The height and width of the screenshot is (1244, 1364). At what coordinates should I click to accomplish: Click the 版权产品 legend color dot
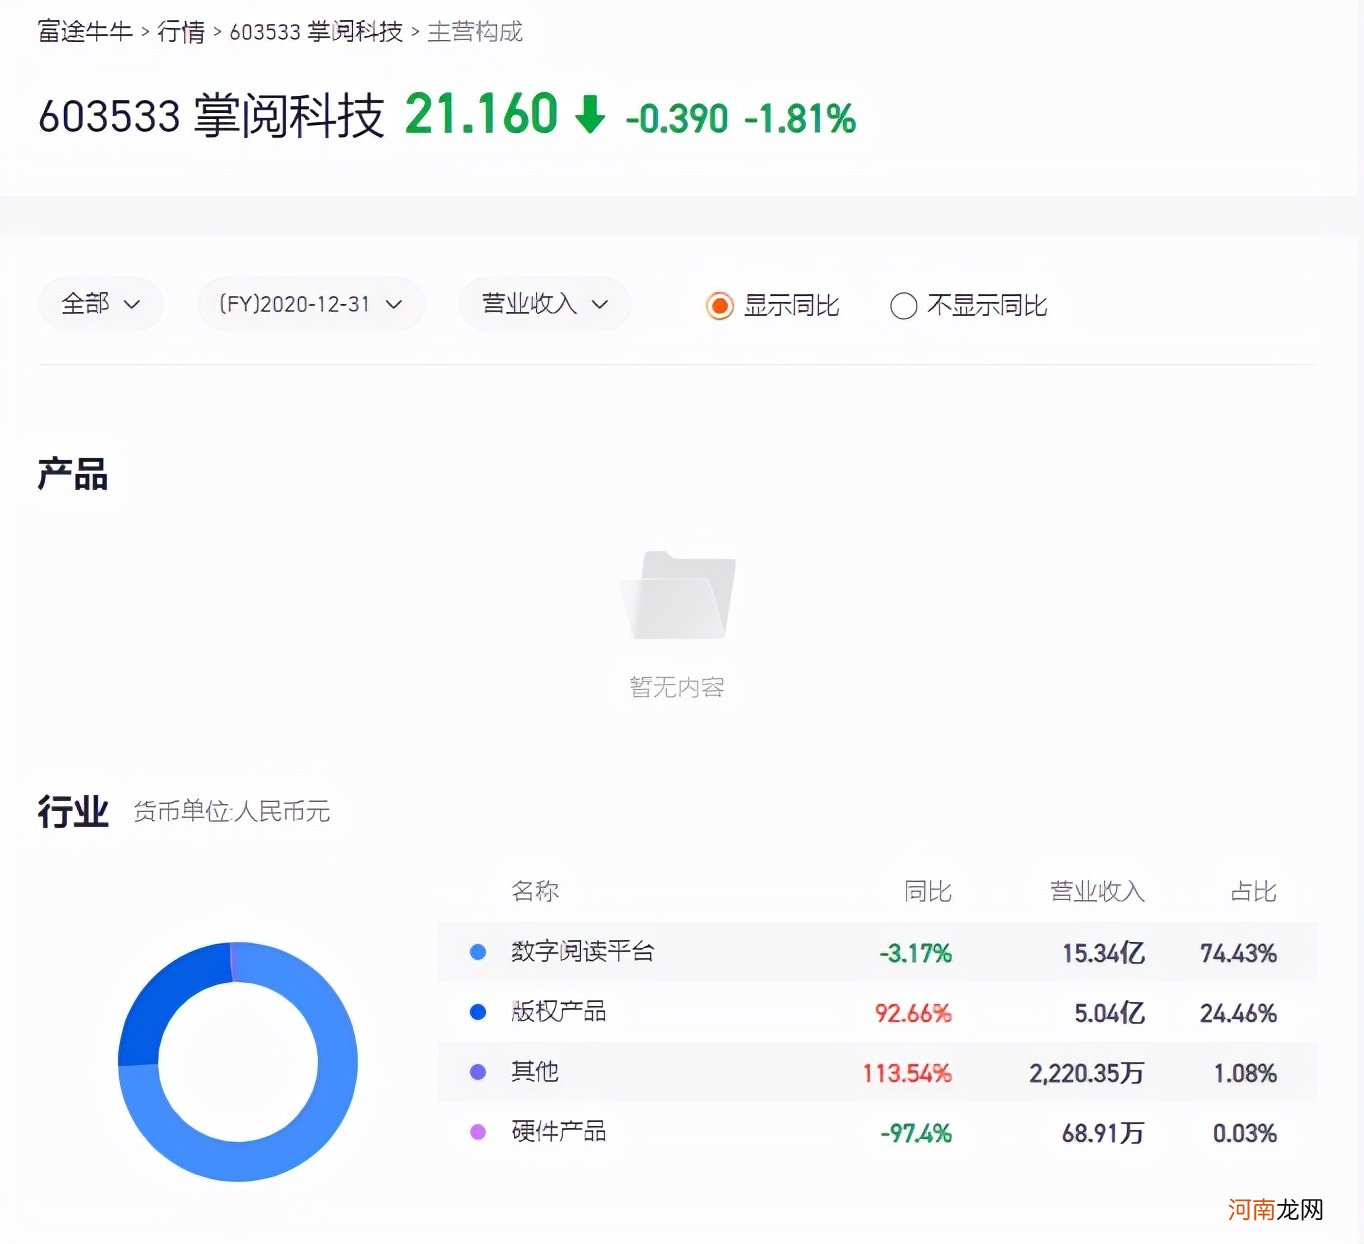coord(478,1012)
